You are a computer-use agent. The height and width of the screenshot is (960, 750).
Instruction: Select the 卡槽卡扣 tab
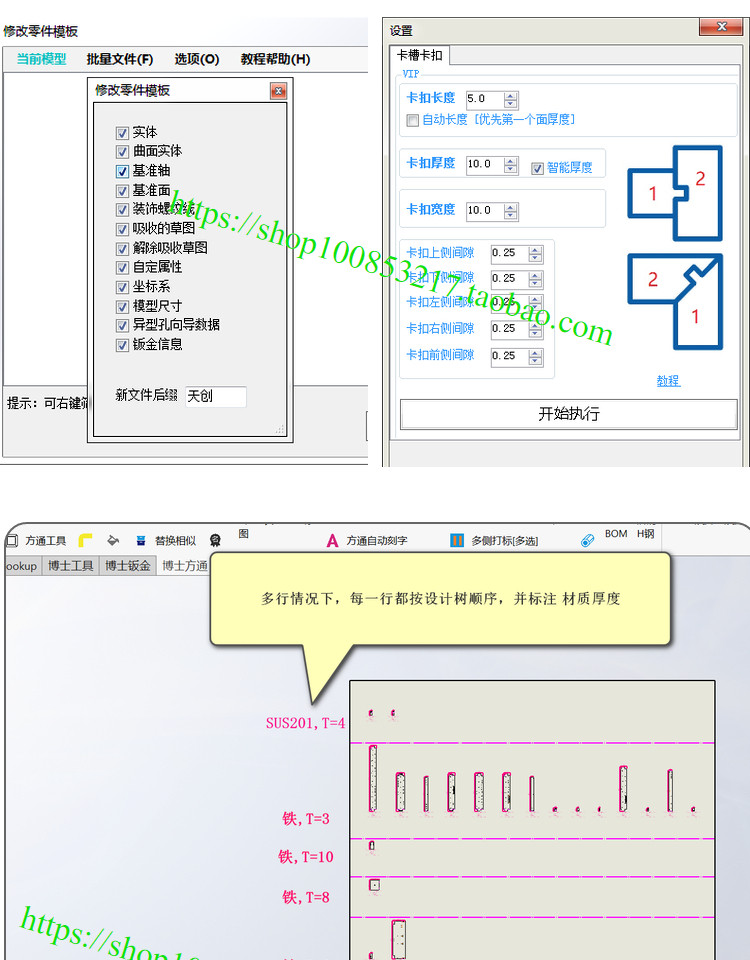pos(419,55)
